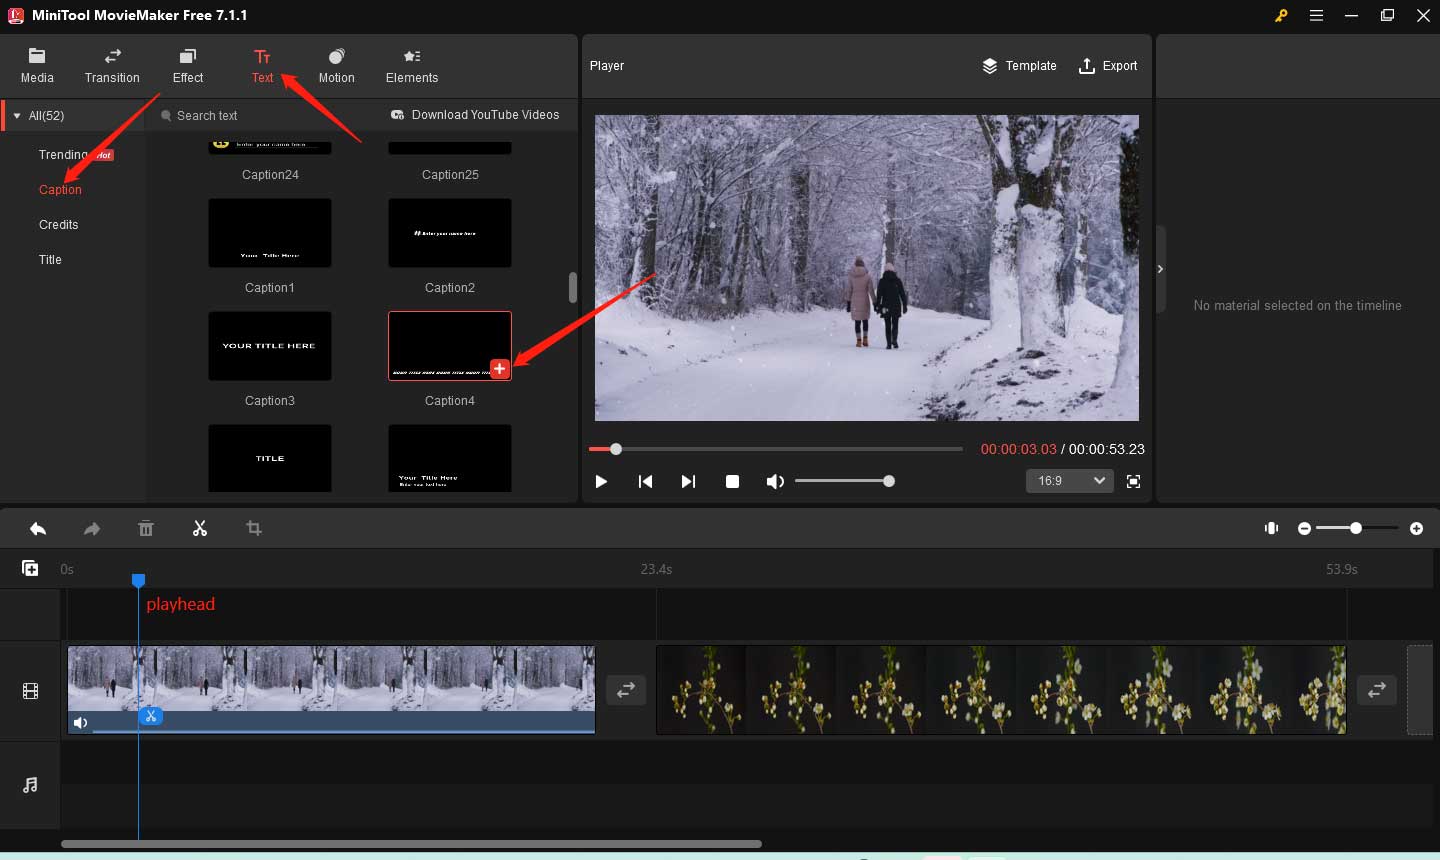The image size is (1440, 860).
Task: Select the Split scissors tool
Action: 199,528
